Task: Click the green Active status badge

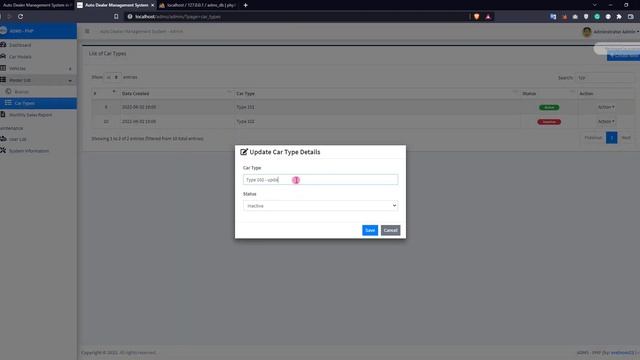Action: (x=549, y=107)
